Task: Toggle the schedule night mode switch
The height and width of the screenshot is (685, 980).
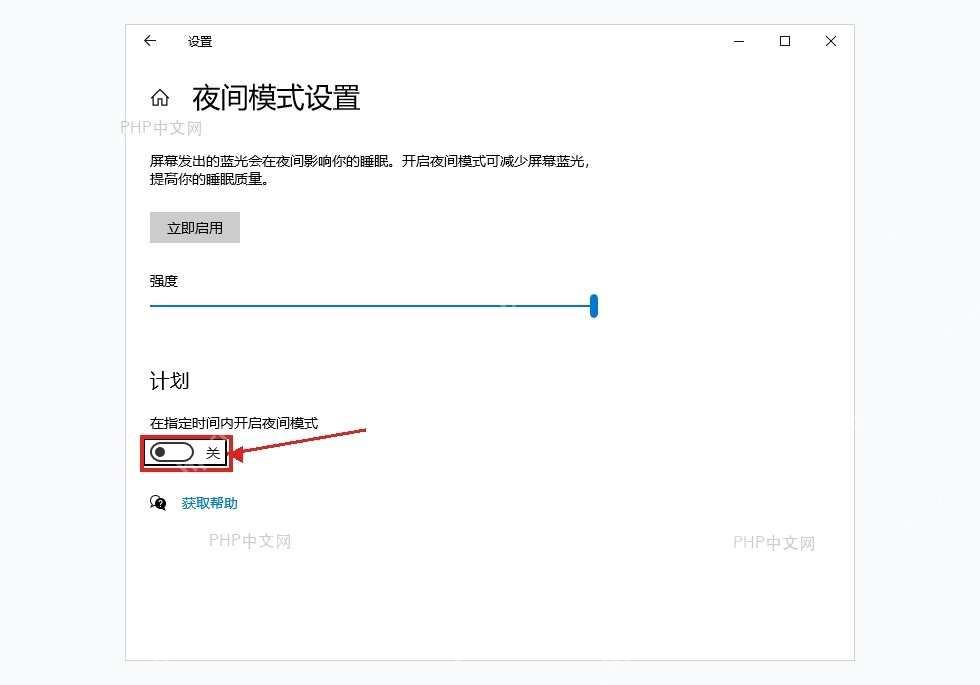Action: point(172,452)
